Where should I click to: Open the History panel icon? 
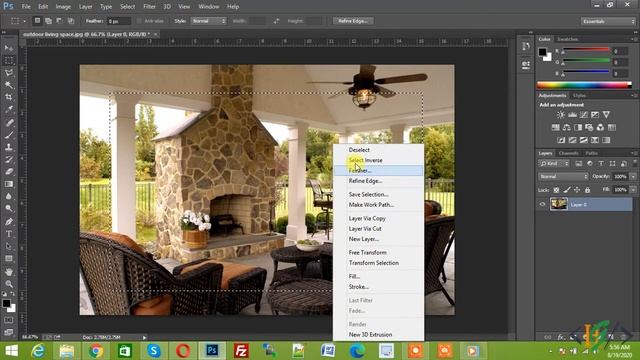526,47
